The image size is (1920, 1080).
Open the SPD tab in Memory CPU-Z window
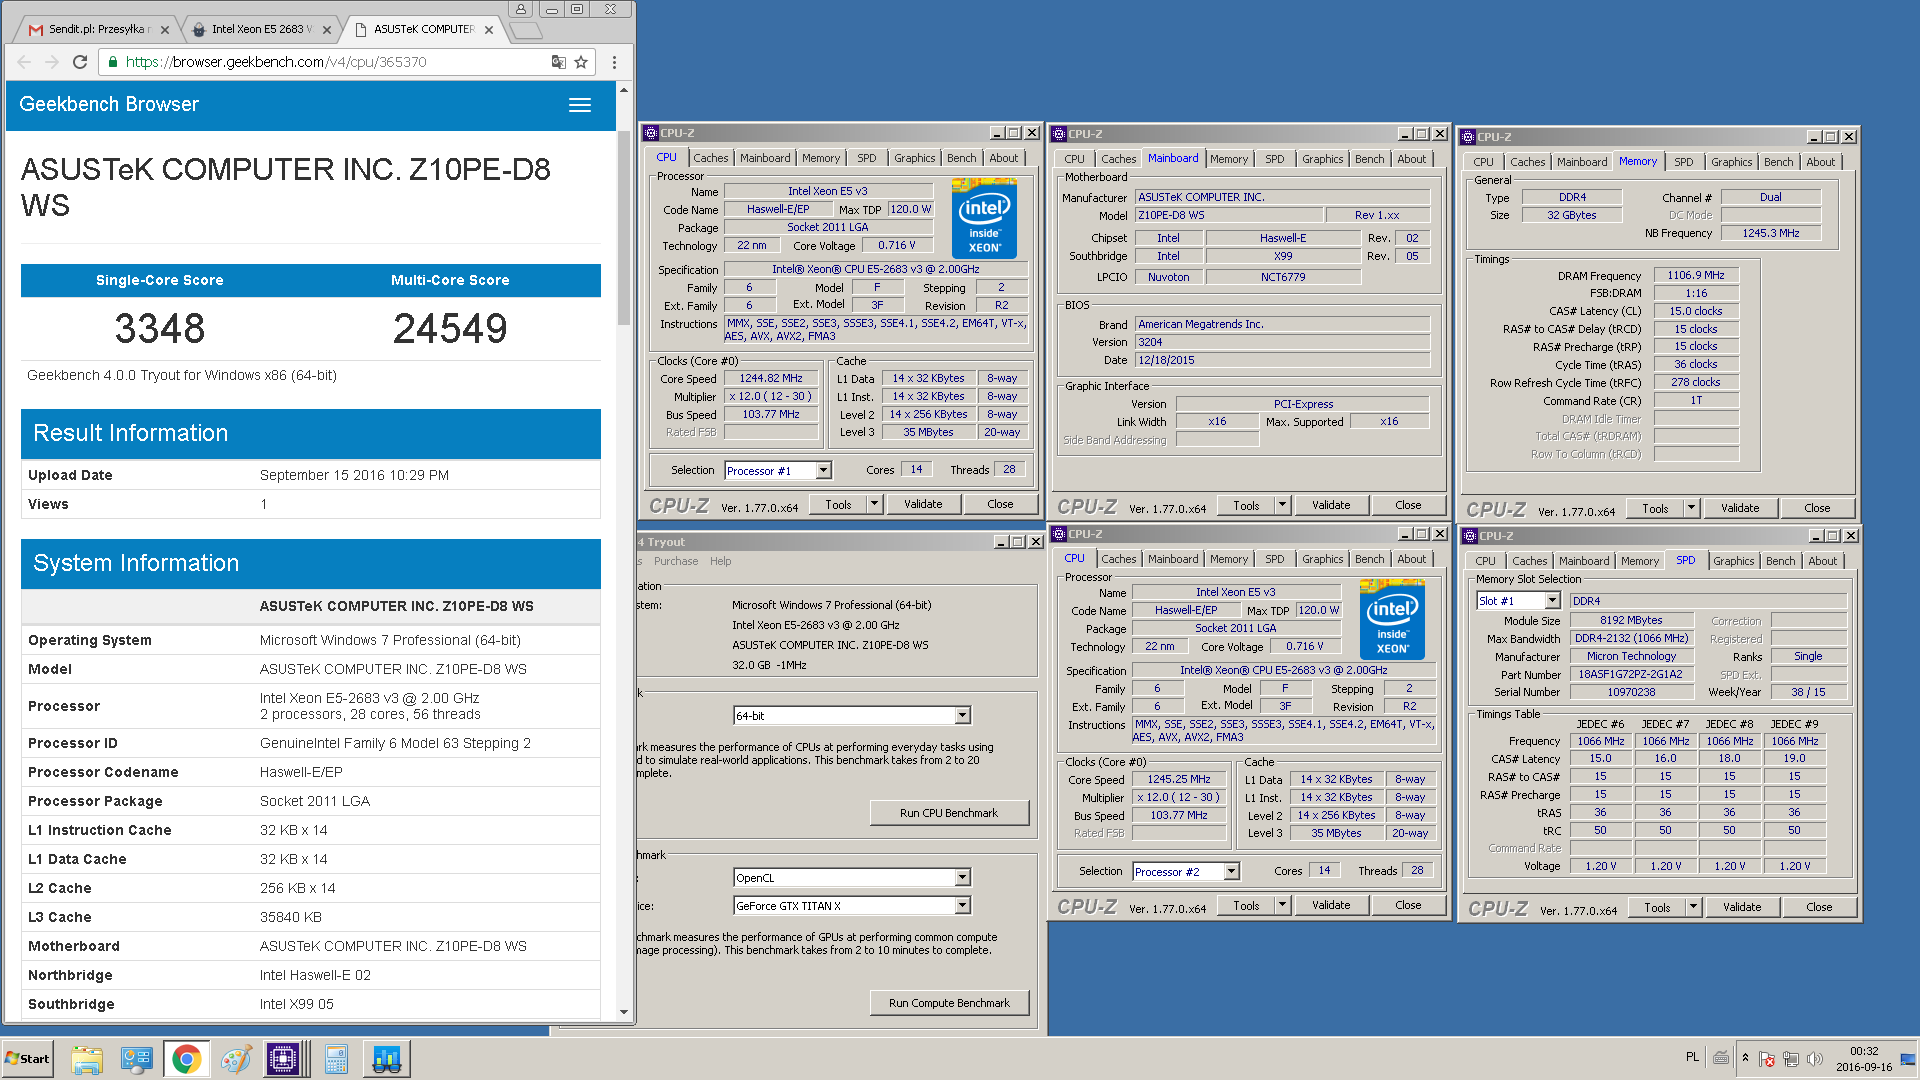click(x=1684, y=162)
